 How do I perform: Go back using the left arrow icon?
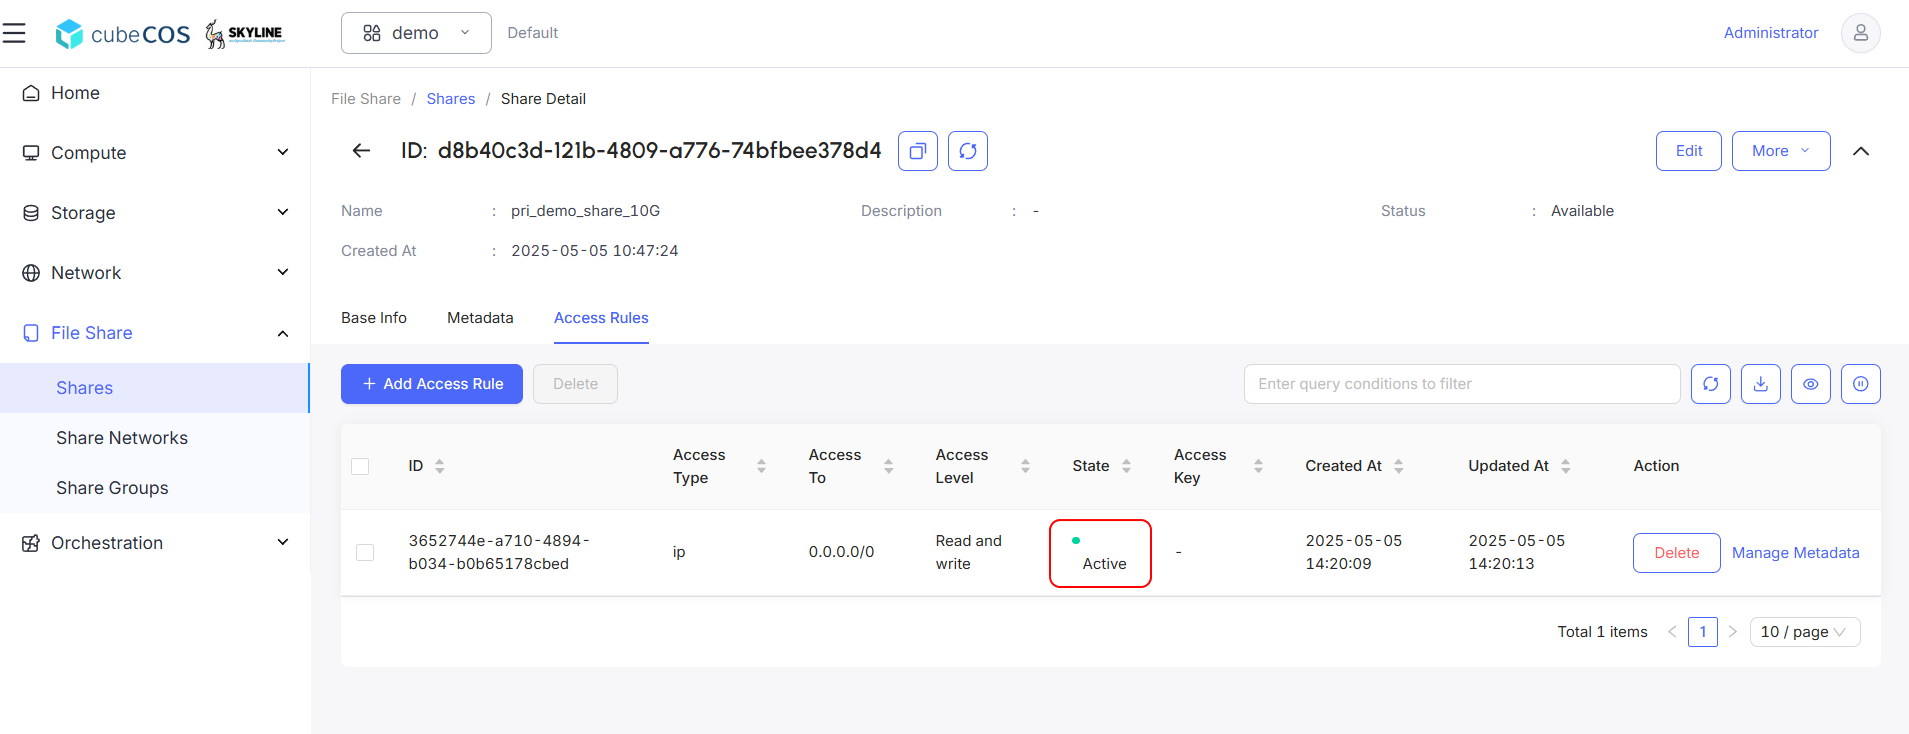(361, 151)
